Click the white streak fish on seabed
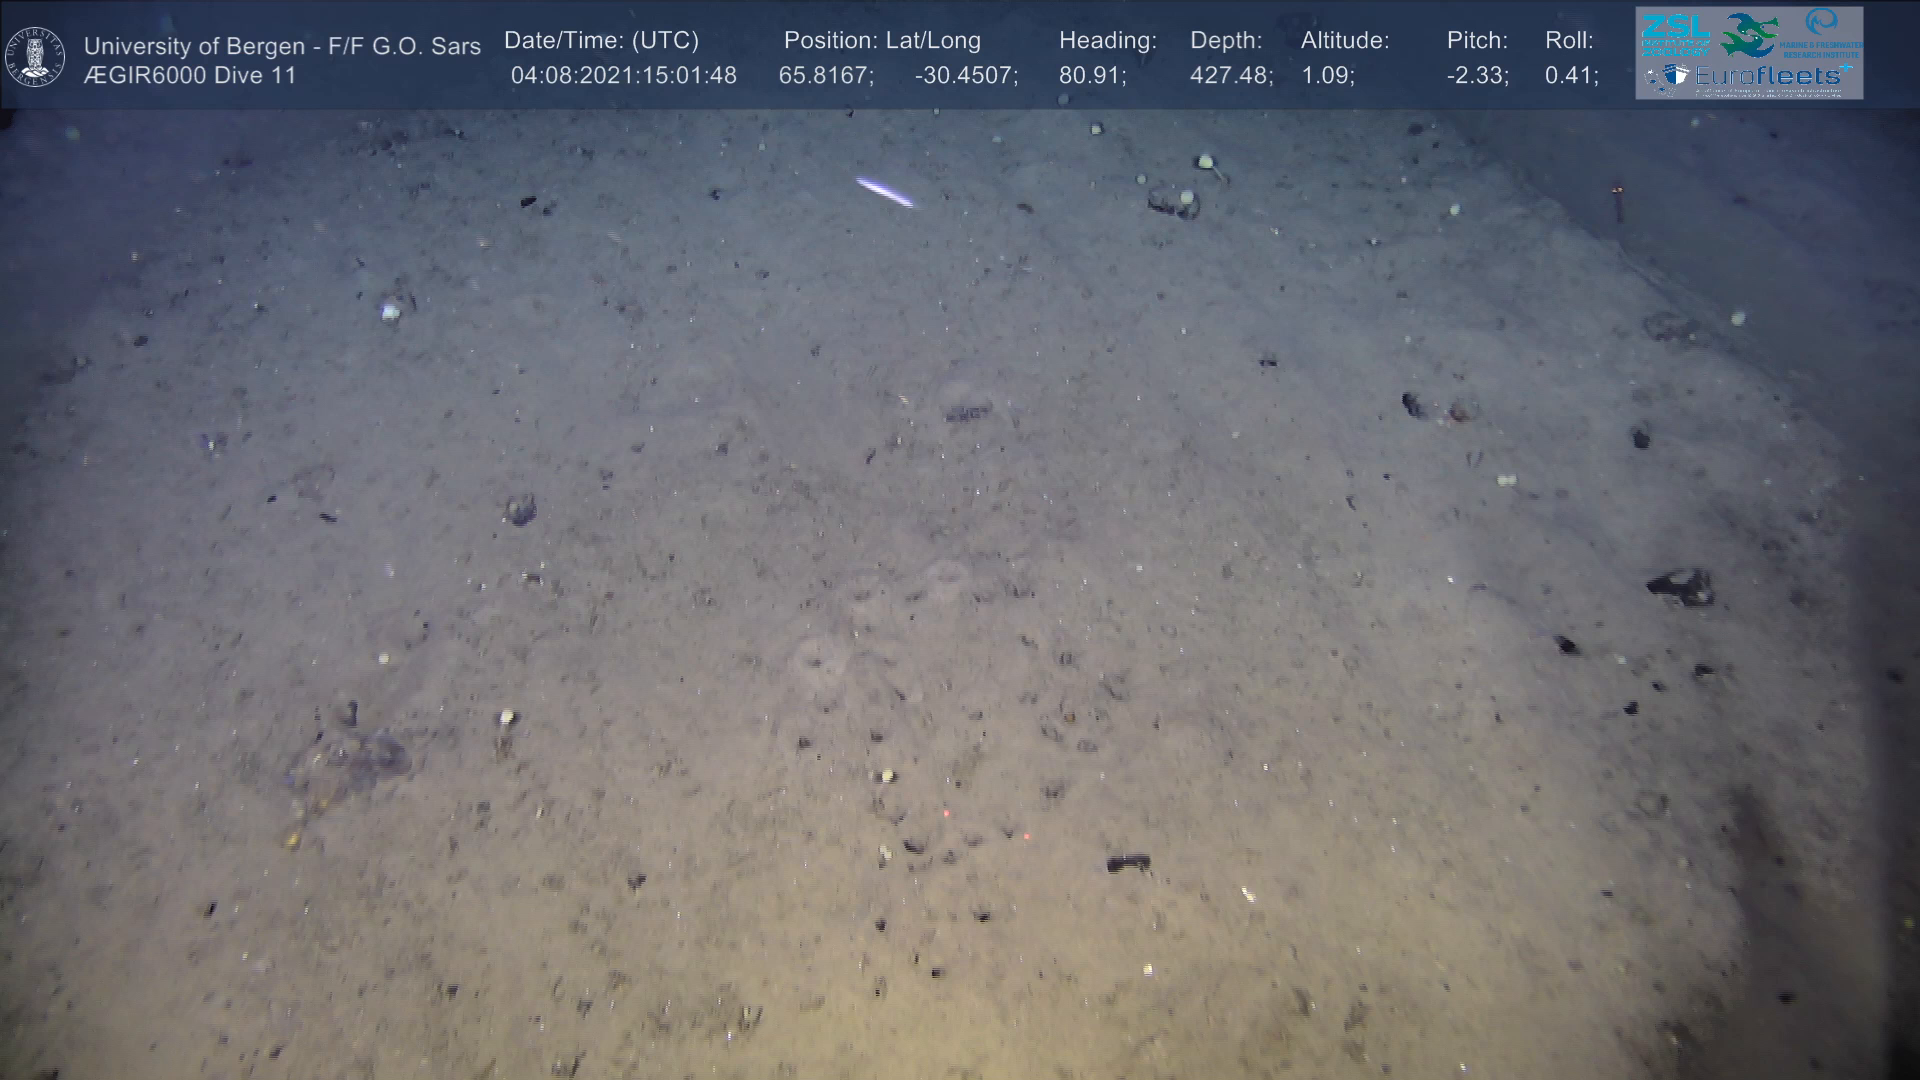This screenshot has width=1920, height=1080. (885, 192)
